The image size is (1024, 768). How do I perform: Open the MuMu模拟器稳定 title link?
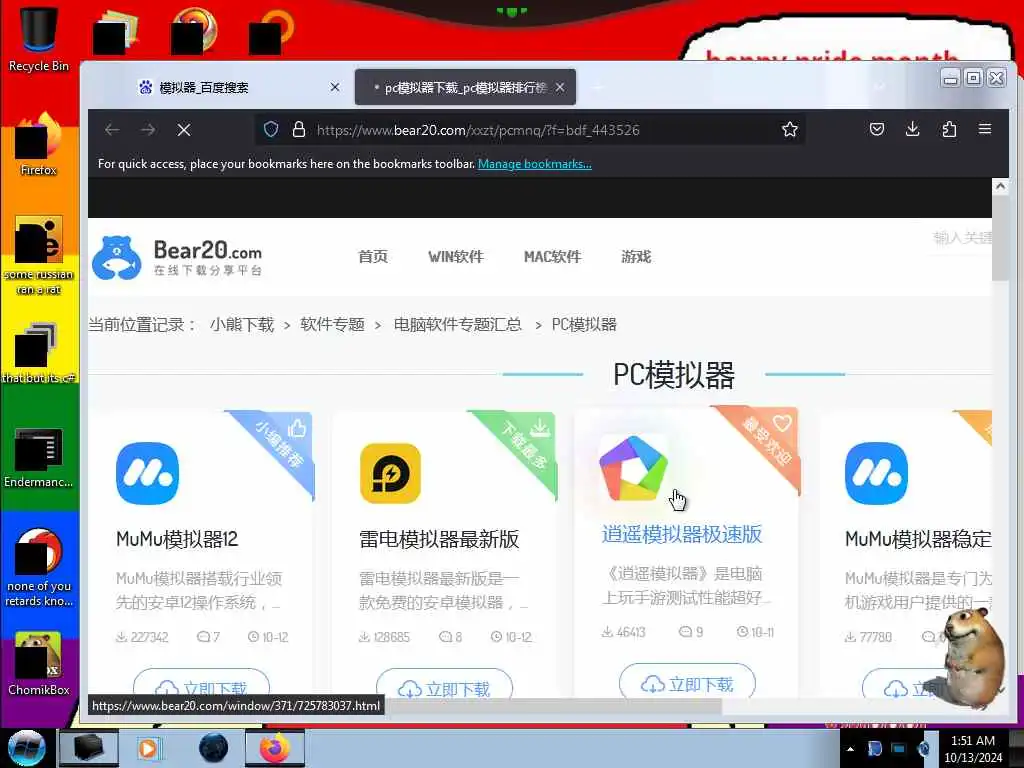[918, 539]
